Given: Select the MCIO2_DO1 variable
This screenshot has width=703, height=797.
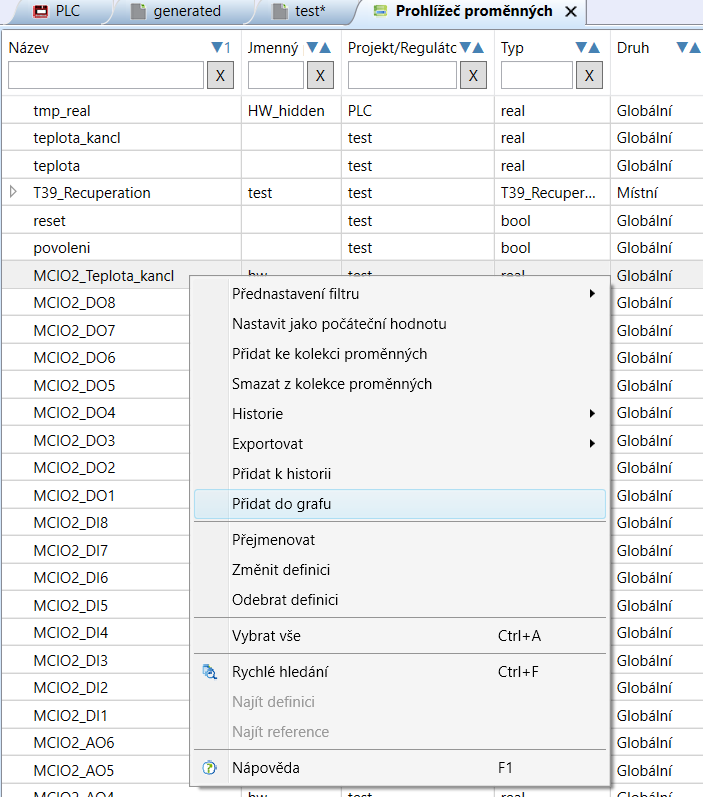Looking at the screenshot, I should click(x=74, y=495).
